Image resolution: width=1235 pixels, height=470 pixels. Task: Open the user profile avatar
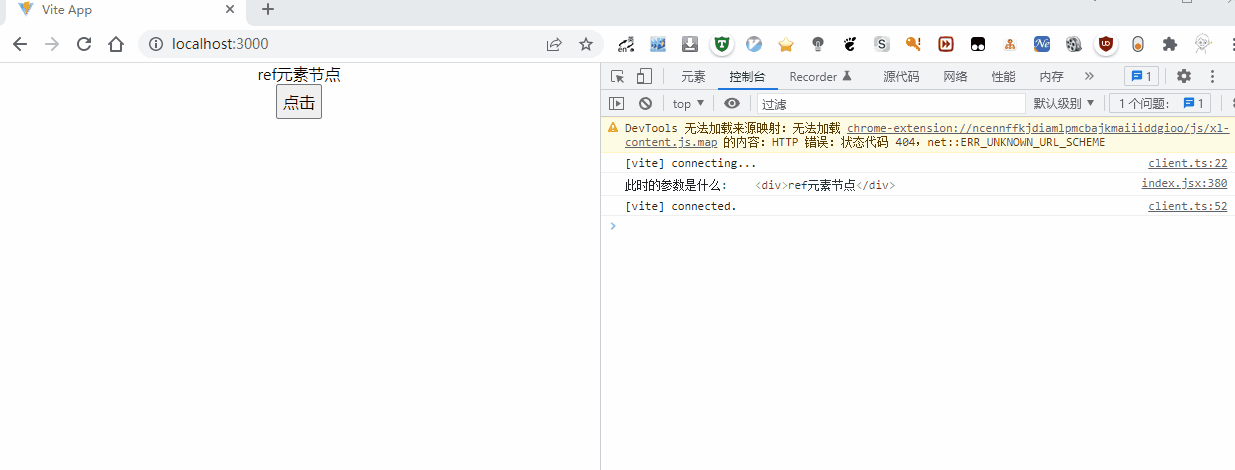click(x=1203, y=44)
